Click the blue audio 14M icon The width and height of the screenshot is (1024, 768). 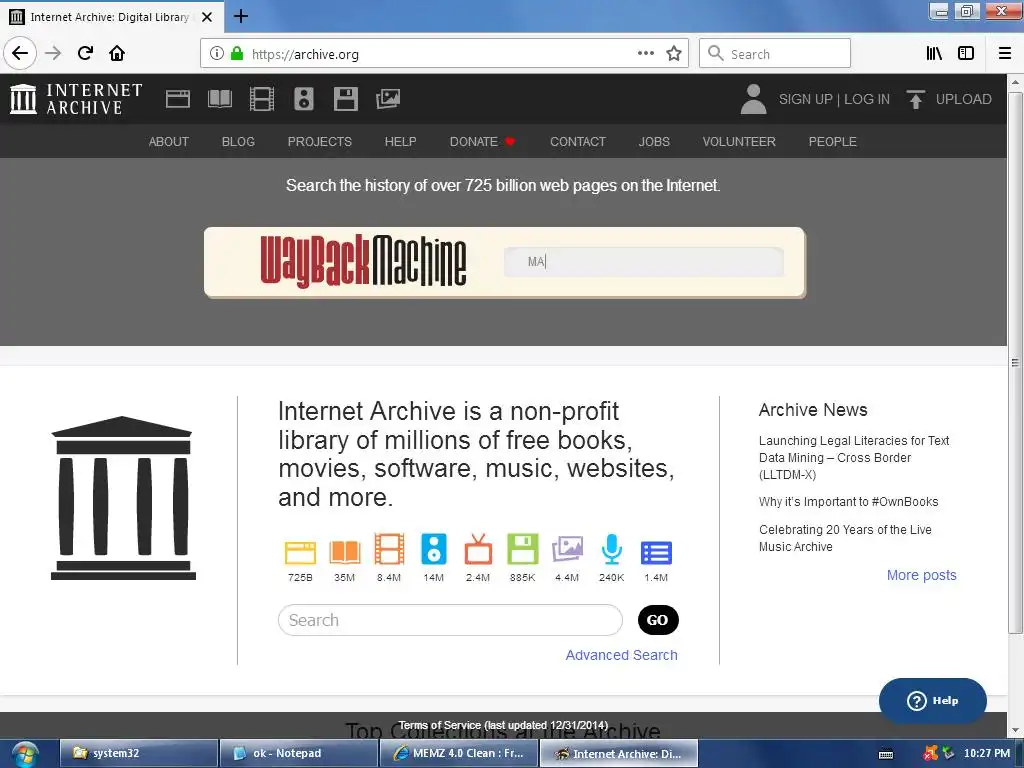[434, 549]
